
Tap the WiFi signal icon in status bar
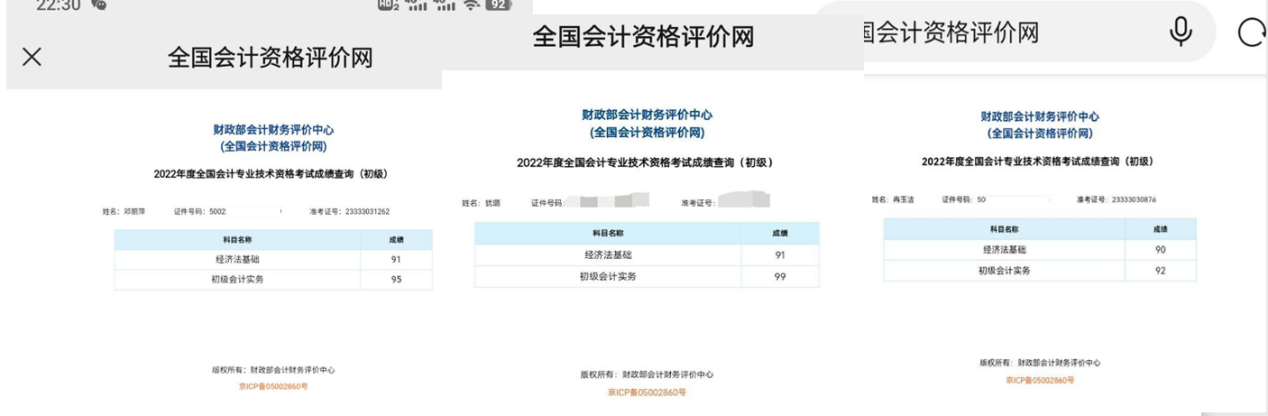(x=470, y=5)
